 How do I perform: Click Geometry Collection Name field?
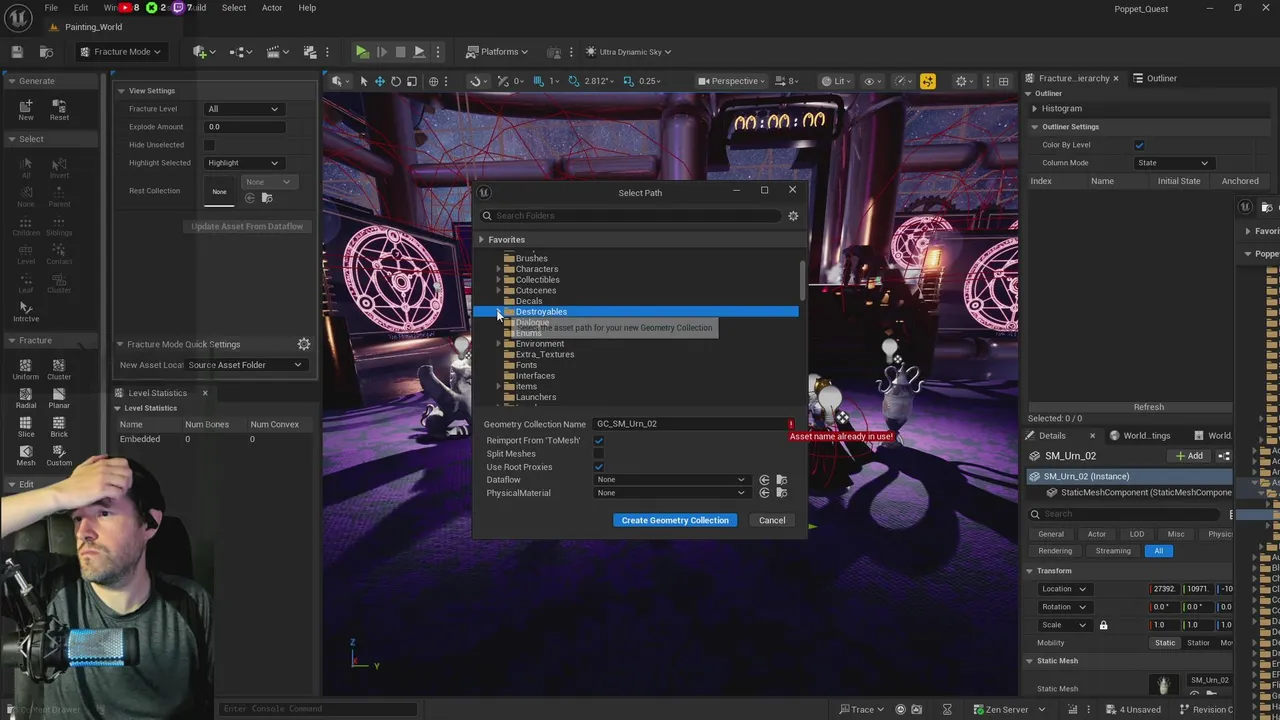click(x=691, y=424)
